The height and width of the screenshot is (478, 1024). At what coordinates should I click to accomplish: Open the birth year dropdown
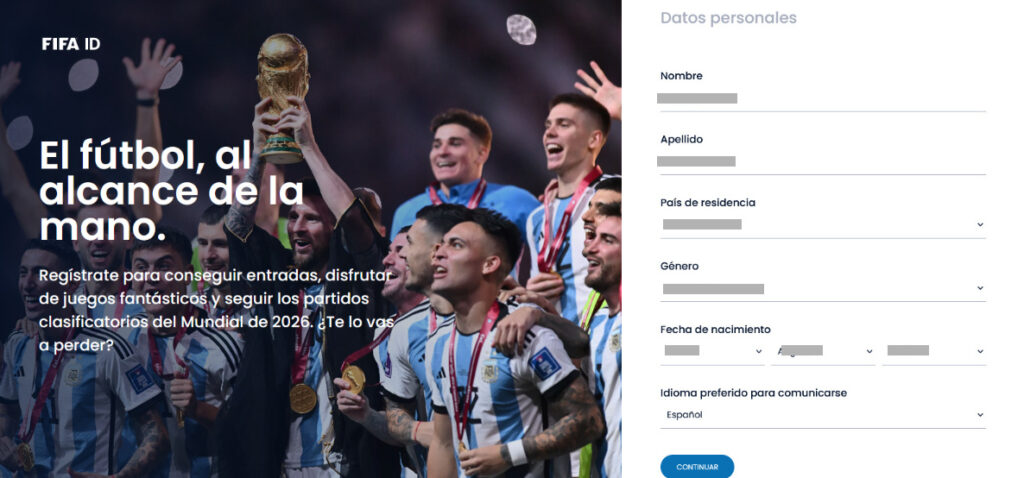[x=934, y=351]
